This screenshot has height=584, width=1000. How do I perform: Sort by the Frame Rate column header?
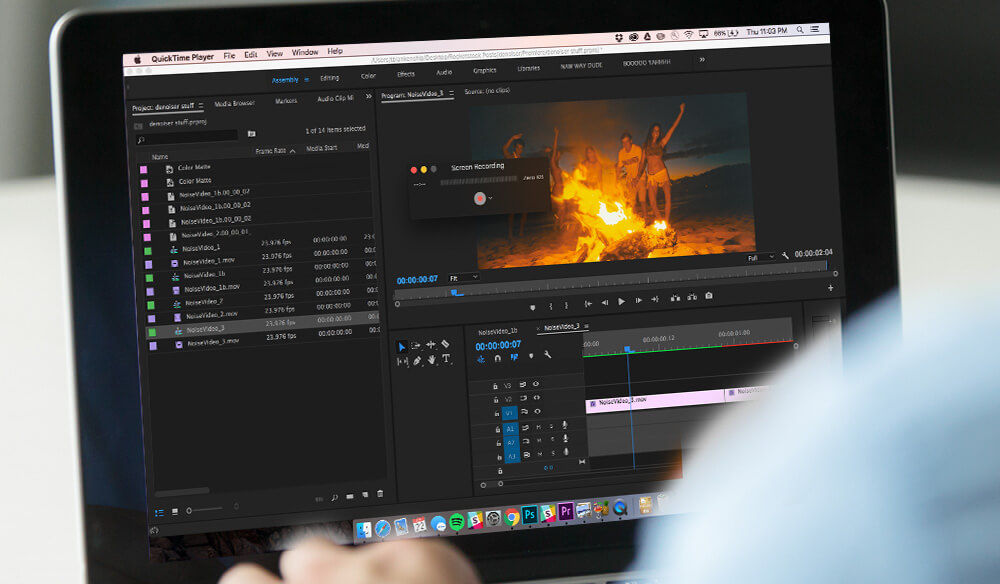pyautogui.click(x=270, y=151)
